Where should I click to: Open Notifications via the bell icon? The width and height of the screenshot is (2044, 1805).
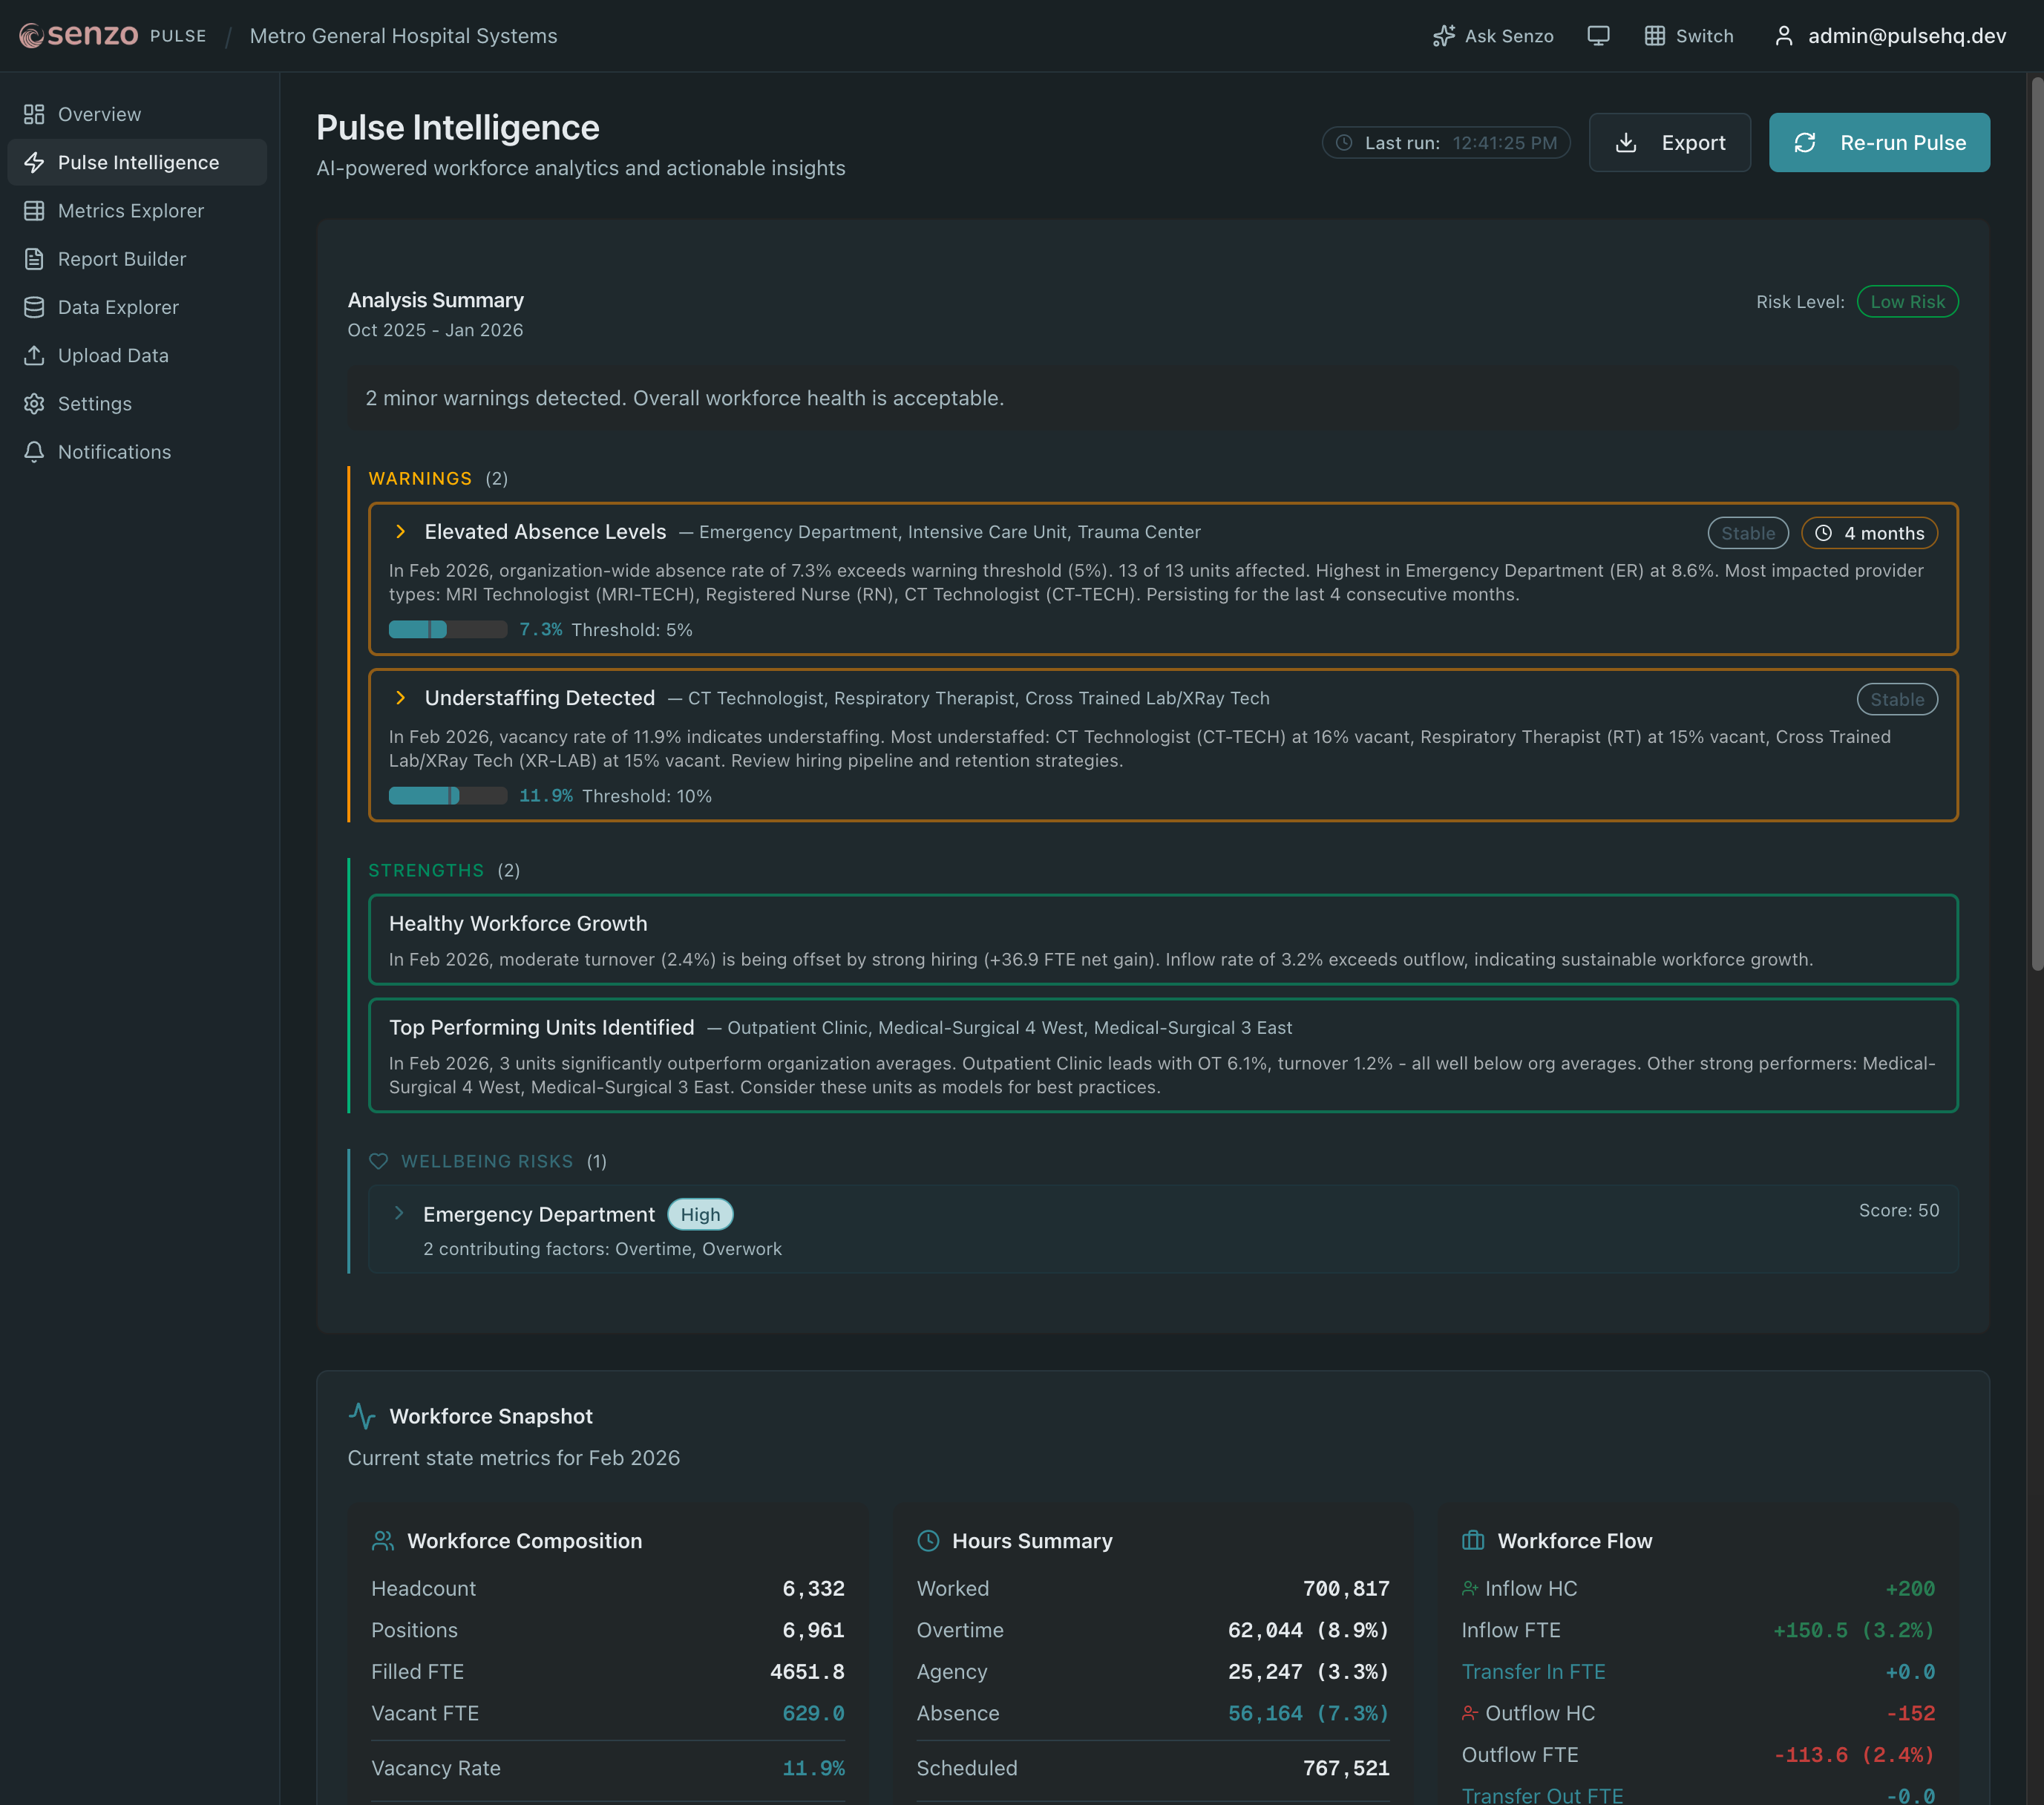tap(33, 452)
